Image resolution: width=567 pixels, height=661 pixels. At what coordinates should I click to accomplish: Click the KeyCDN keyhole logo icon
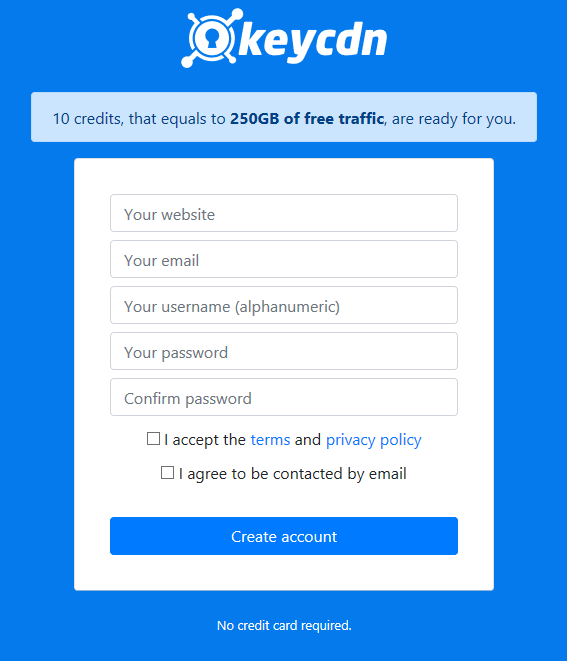click(212, 38)
